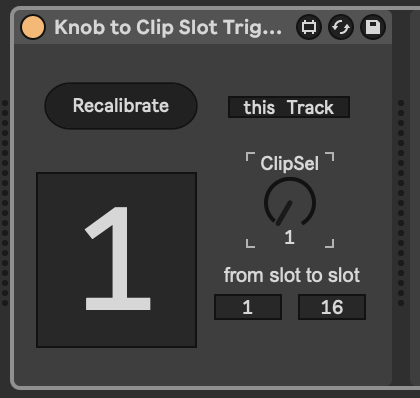
Task: Click the ClipSel knob value readout below dial
Action: [x=289, y=237]
